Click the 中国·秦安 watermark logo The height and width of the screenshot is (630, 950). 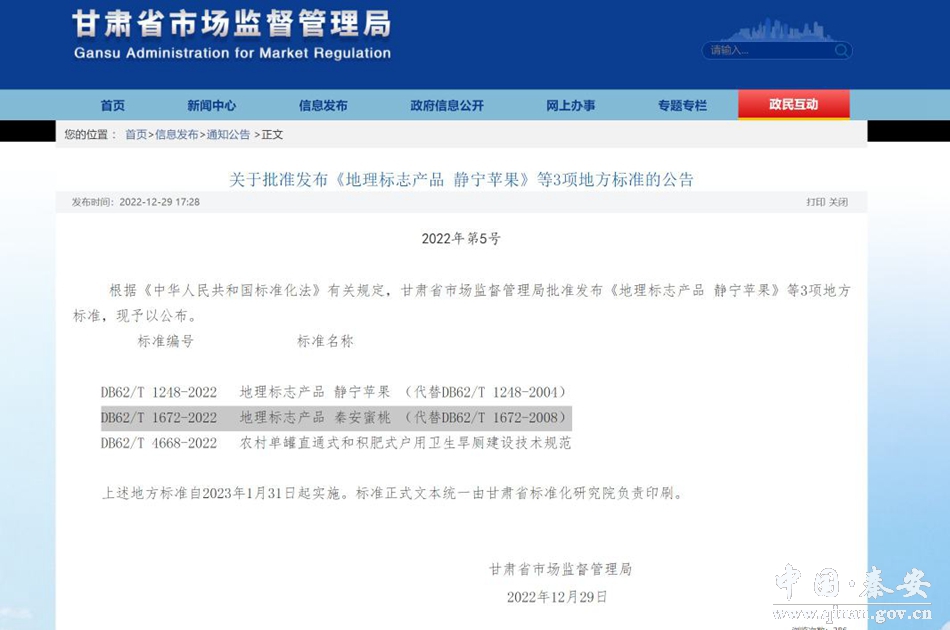[853, 591]
